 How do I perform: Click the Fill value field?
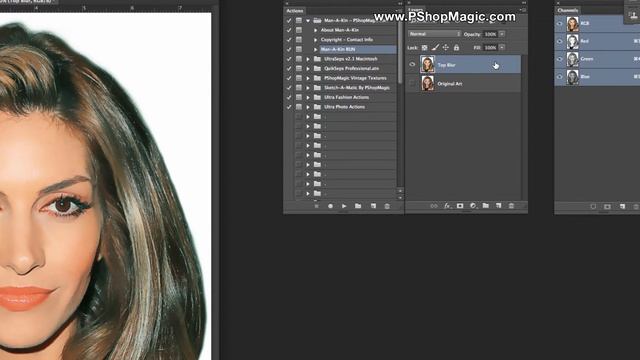coord(490,48)
